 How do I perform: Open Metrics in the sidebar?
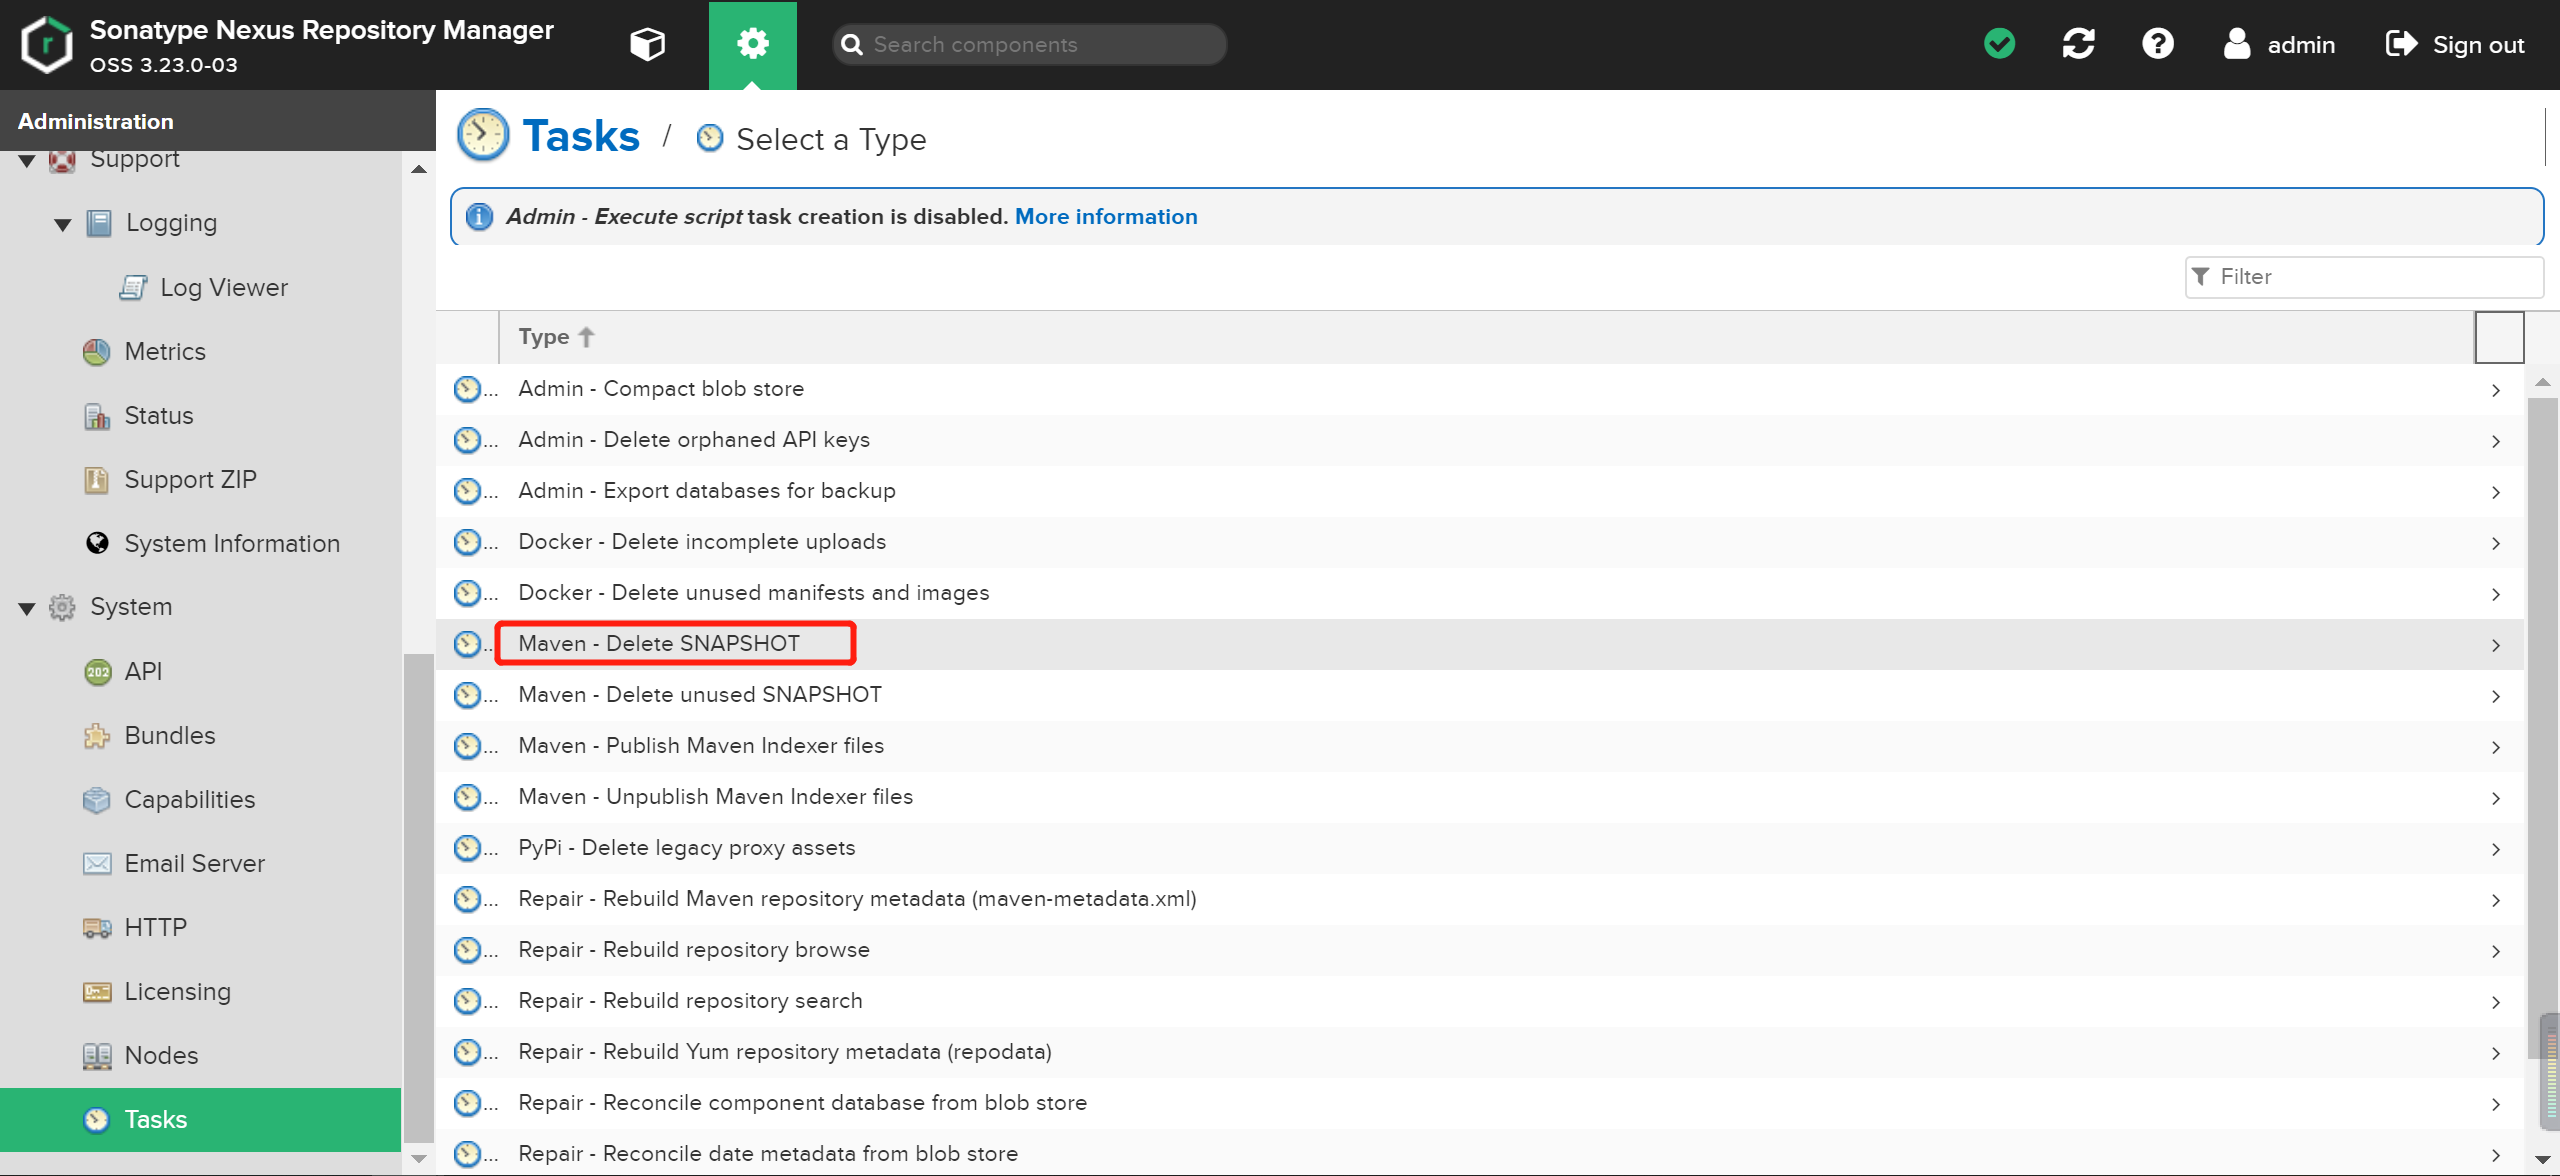tap(164, 352)
